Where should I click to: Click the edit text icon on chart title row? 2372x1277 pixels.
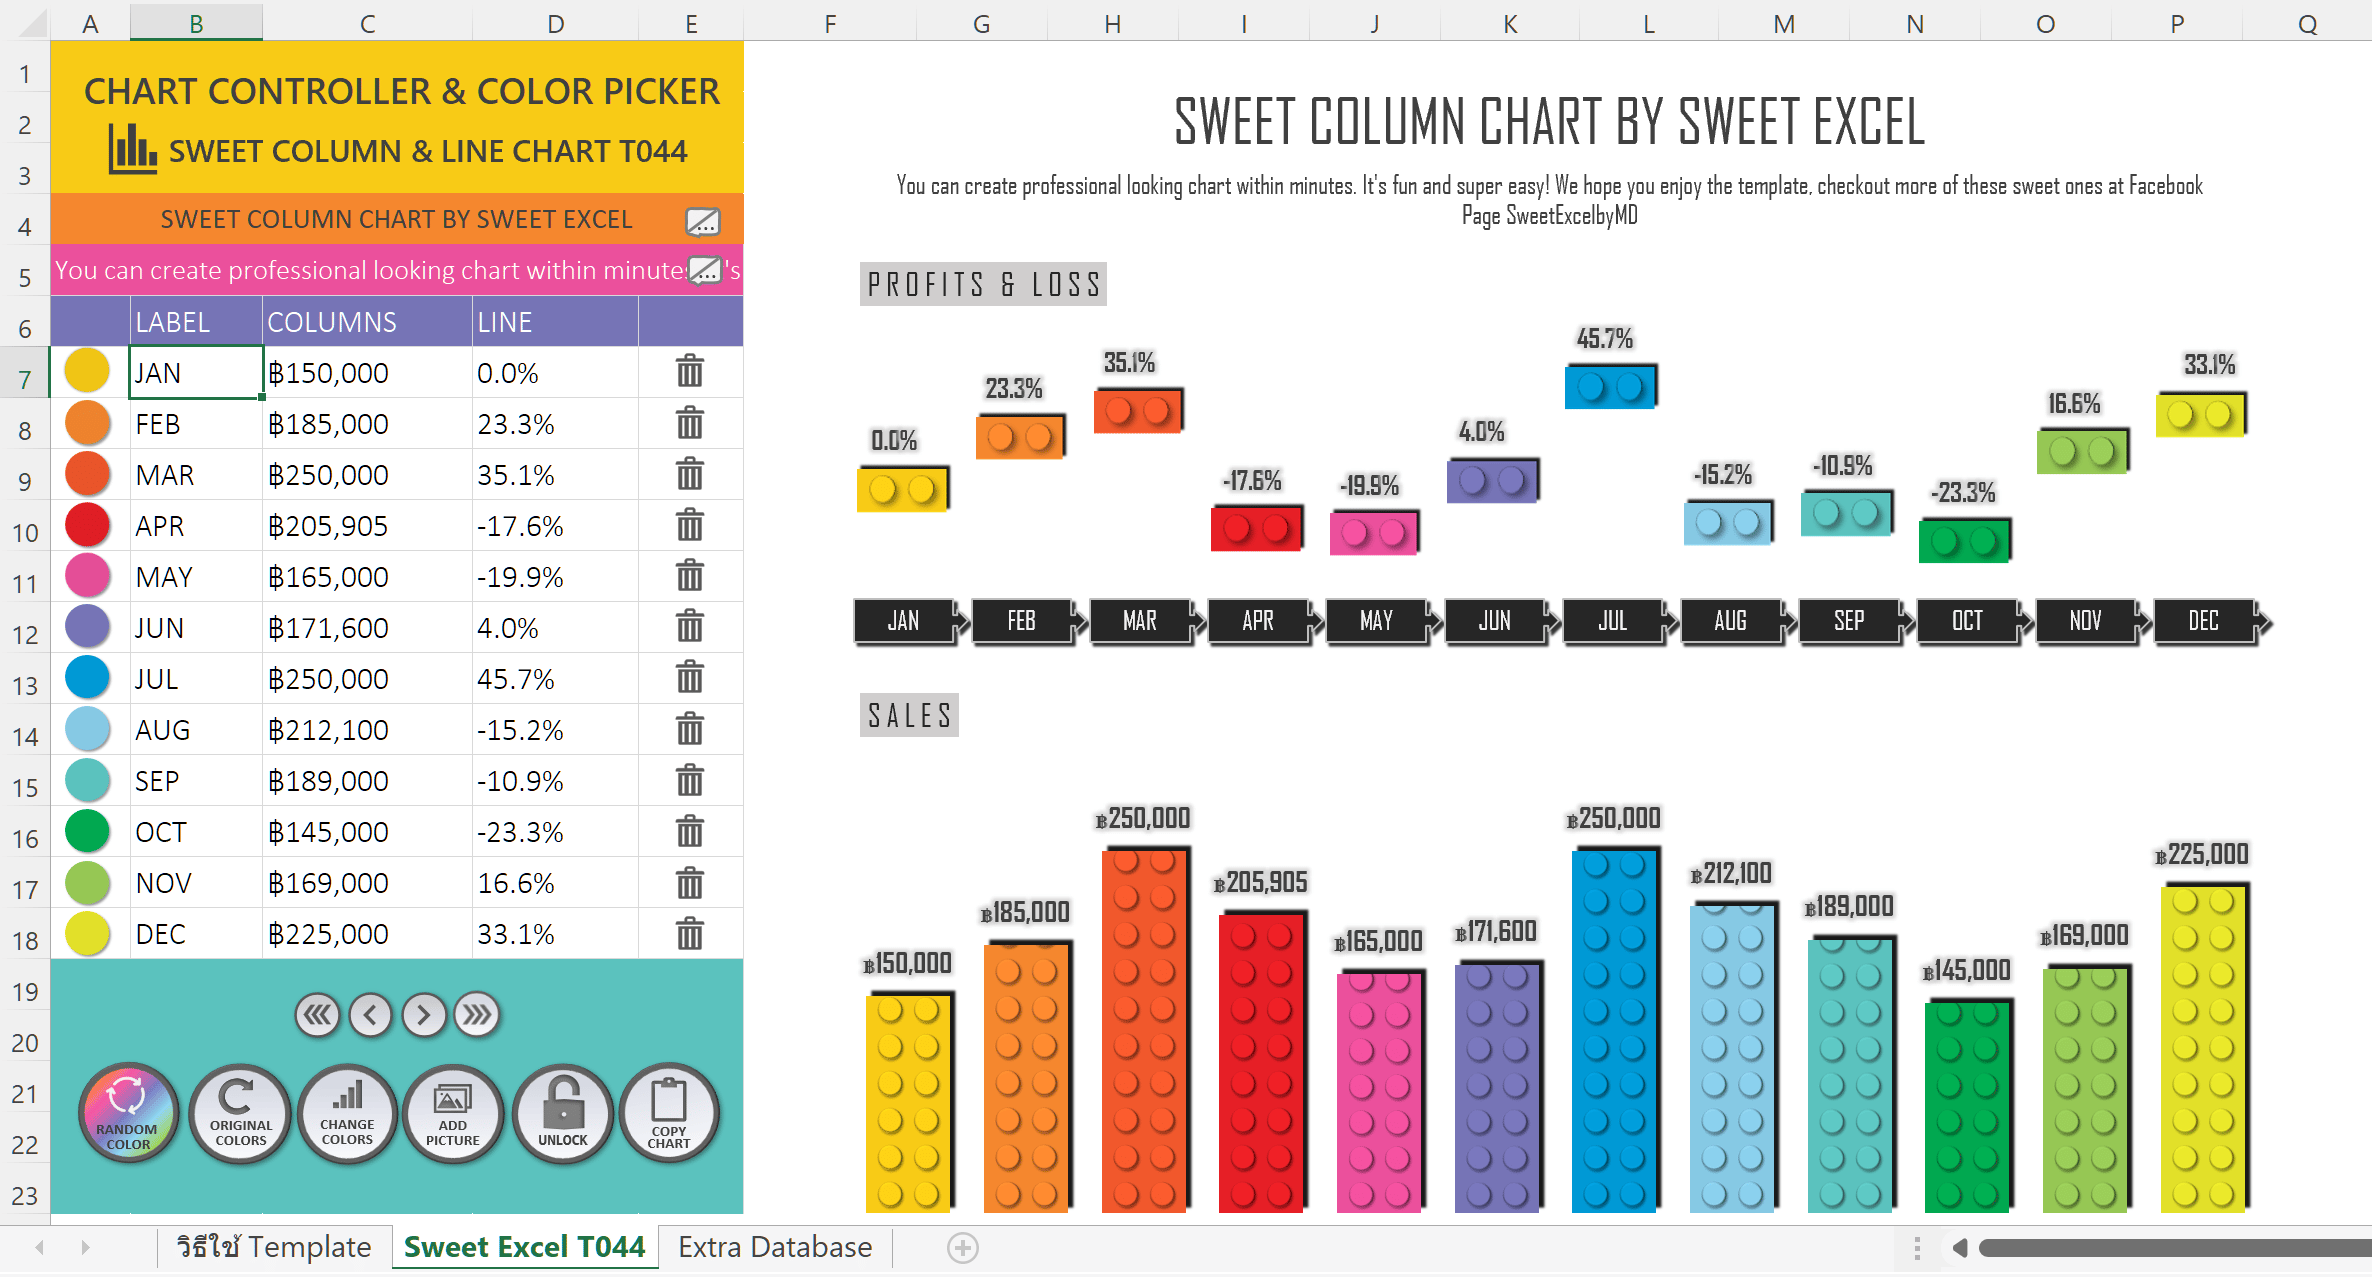click(703, 220)
